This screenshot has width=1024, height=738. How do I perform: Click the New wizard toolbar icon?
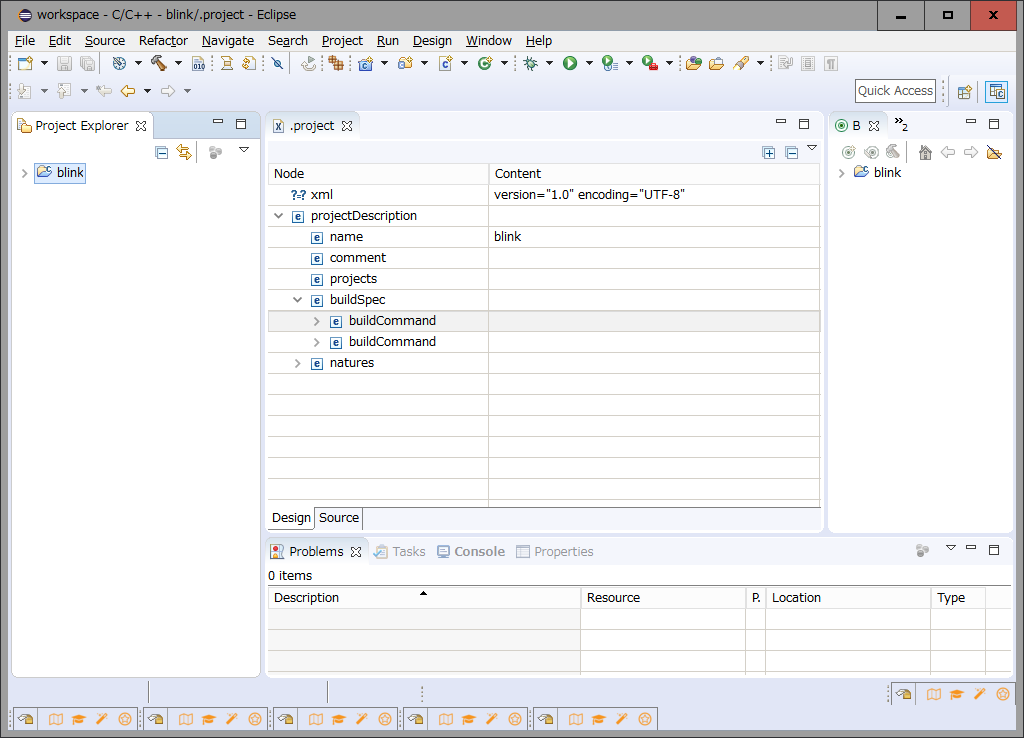click(25, 63)
